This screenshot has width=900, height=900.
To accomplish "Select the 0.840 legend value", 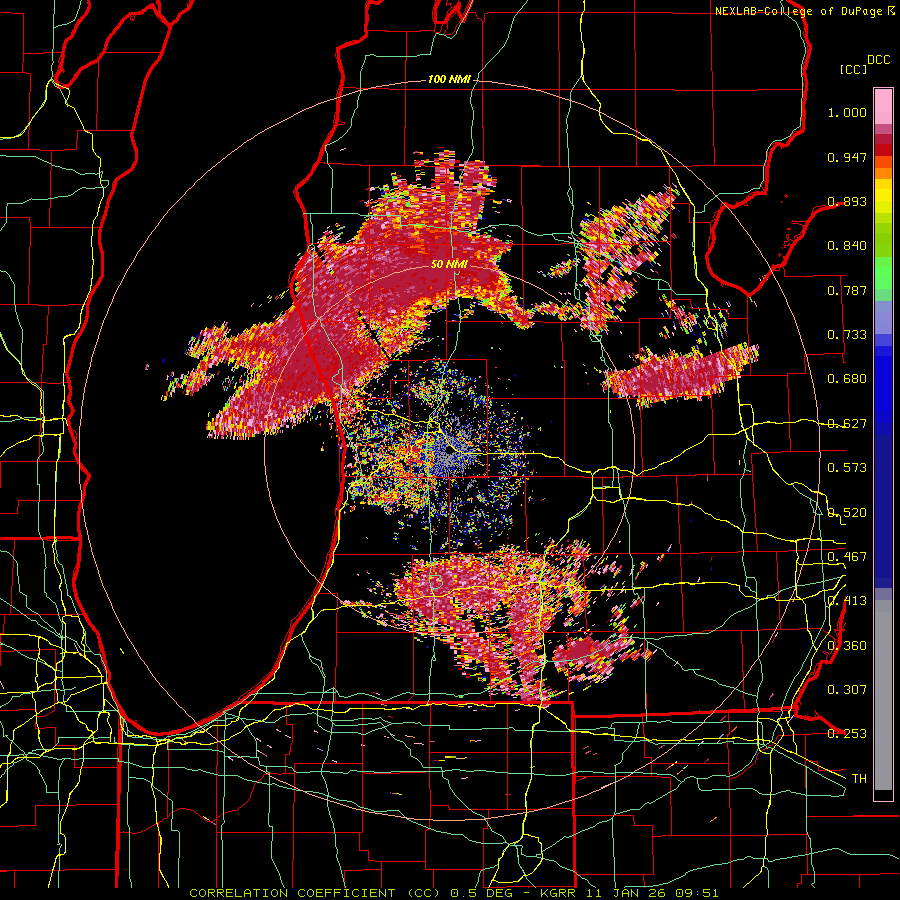I will tap(847, 246).
